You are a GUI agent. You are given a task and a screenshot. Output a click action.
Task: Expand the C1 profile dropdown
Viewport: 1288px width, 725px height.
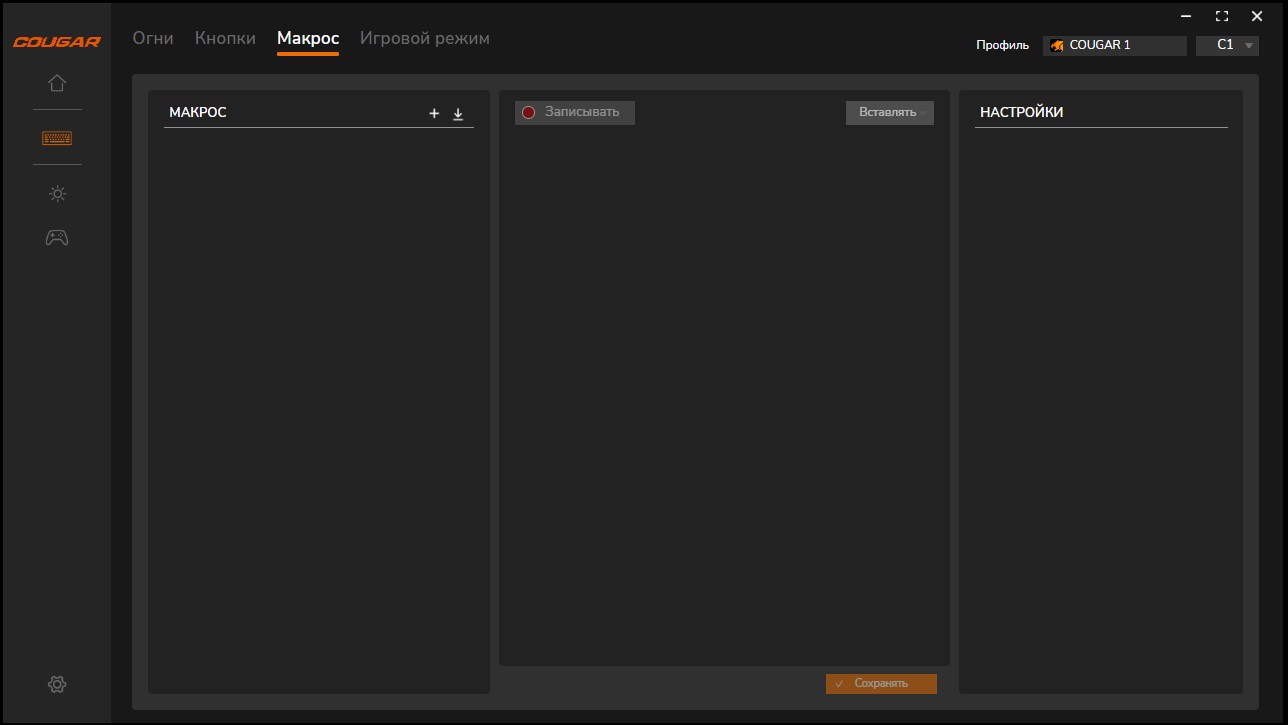pos(1227,45)
